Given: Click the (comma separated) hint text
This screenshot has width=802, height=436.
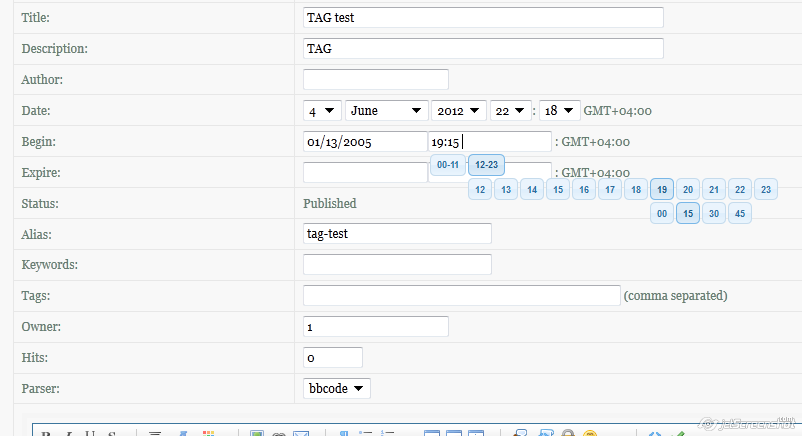Looking at the screenshot, I should (675, 296).
